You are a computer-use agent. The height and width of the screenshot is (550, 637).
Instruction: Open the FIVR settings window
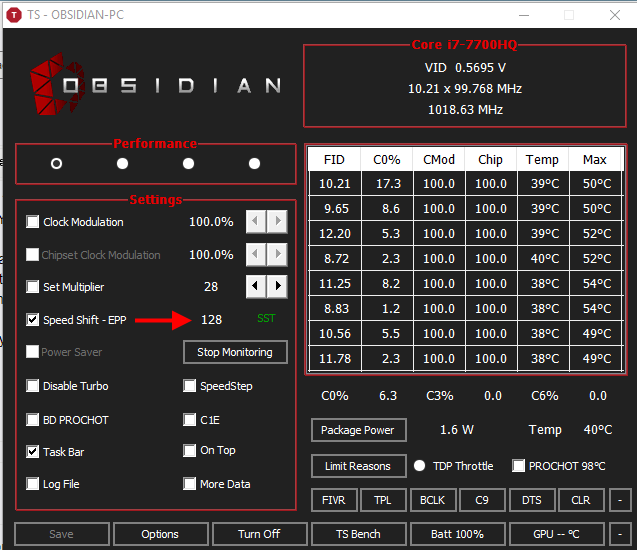click(333, 499)
